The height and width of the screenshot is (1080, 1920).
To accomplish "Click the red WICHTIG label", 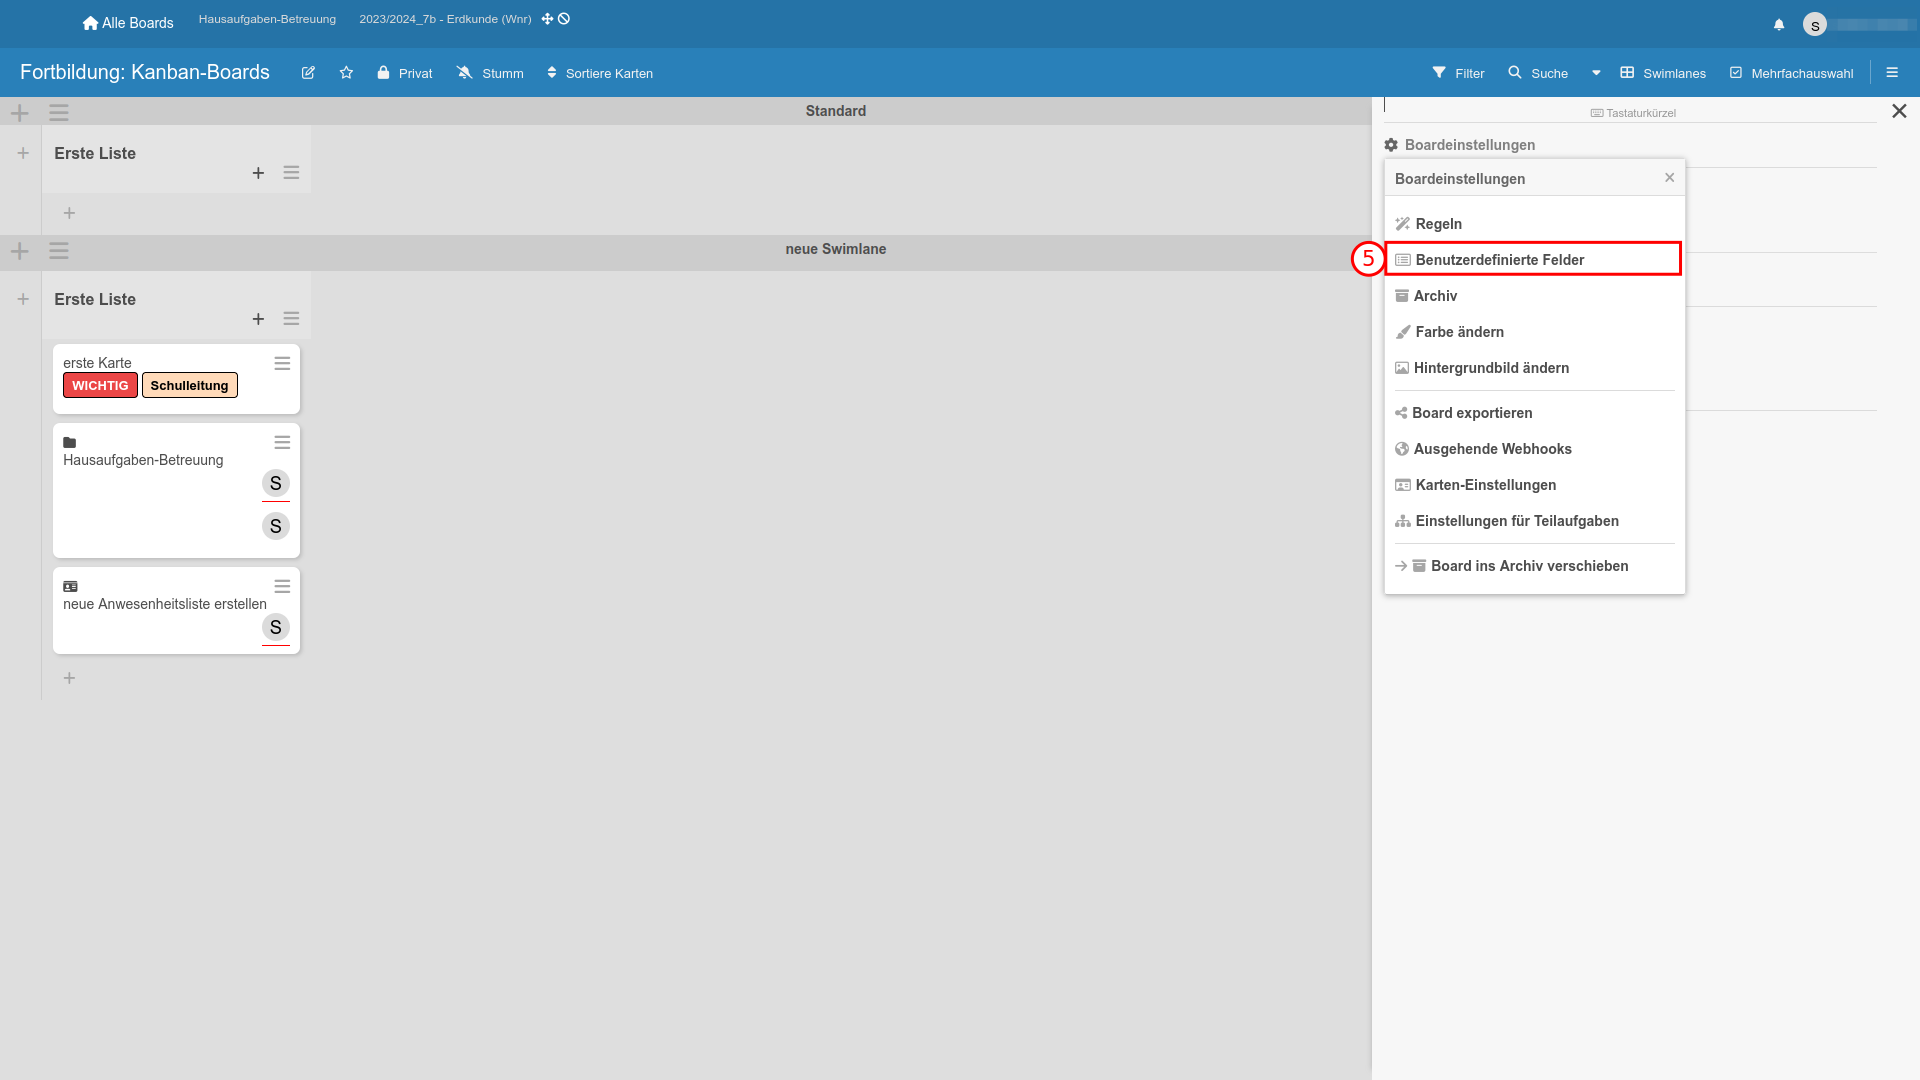I will click(100, 386).
